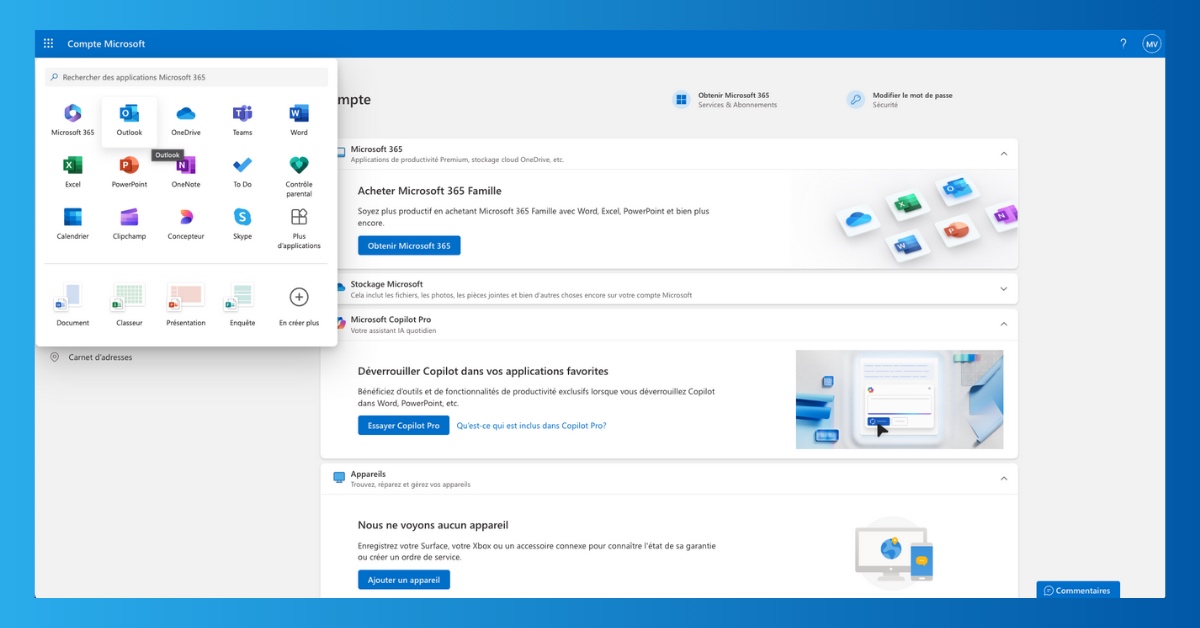Collapse the Appareils section chevron
Screen dimensions: 1200x628
coord(1003,478)
